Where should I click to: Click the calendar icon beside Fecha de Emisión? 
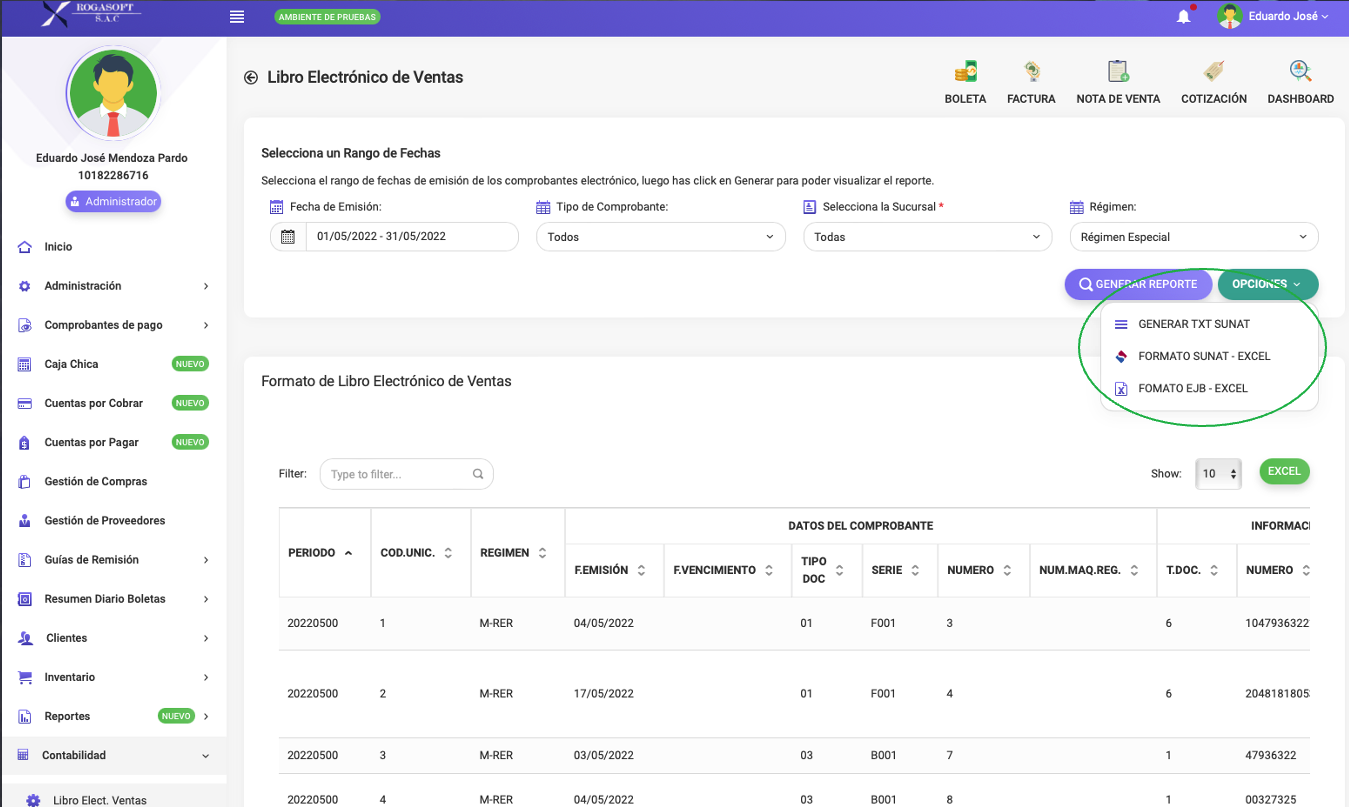(x=290, y=236)
